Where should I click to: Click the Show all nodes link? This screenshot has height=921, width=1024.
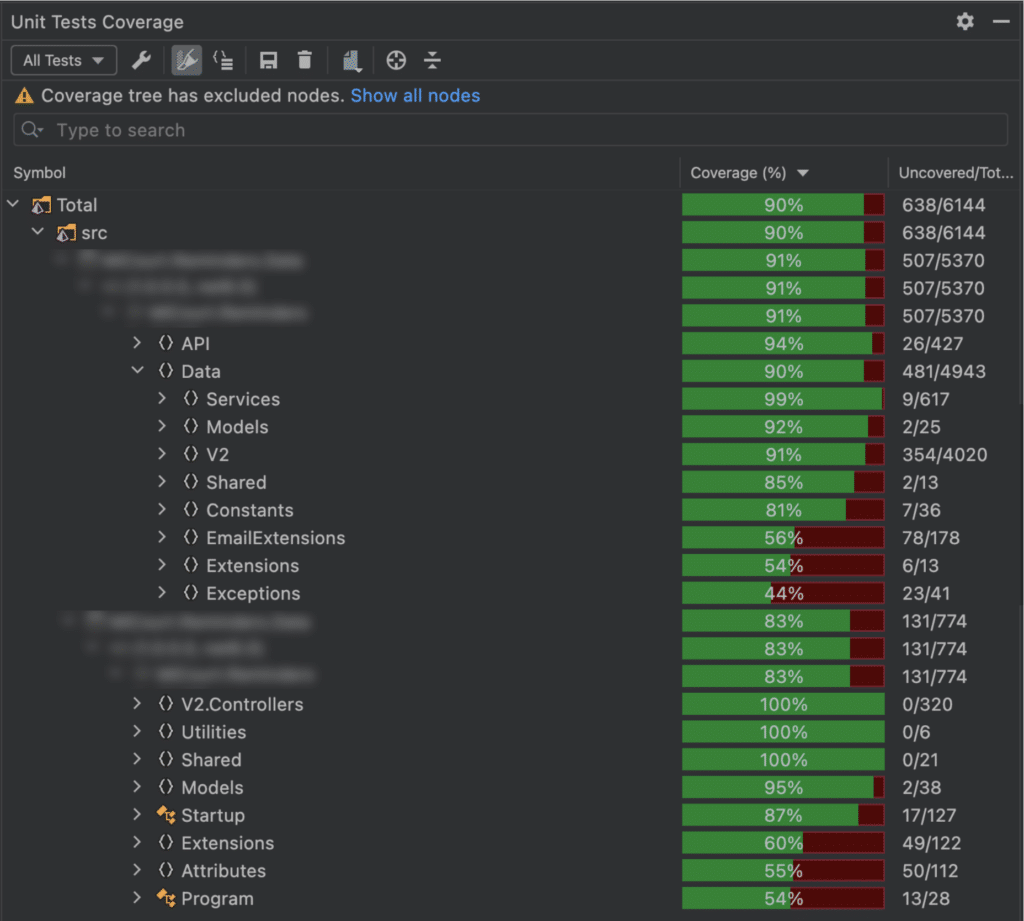pyautogui.click(x=415, y=95)
